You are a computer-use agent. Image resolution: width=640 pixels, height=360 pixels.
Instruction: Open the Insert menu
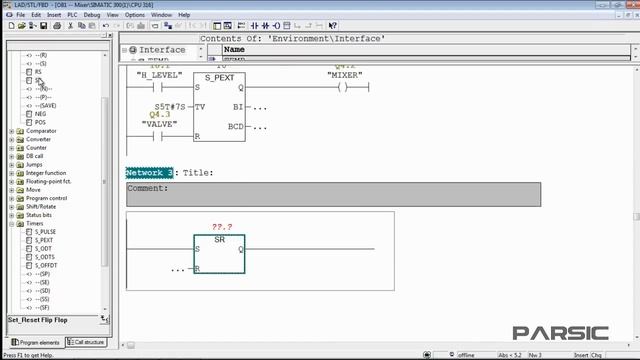(54, 15)
